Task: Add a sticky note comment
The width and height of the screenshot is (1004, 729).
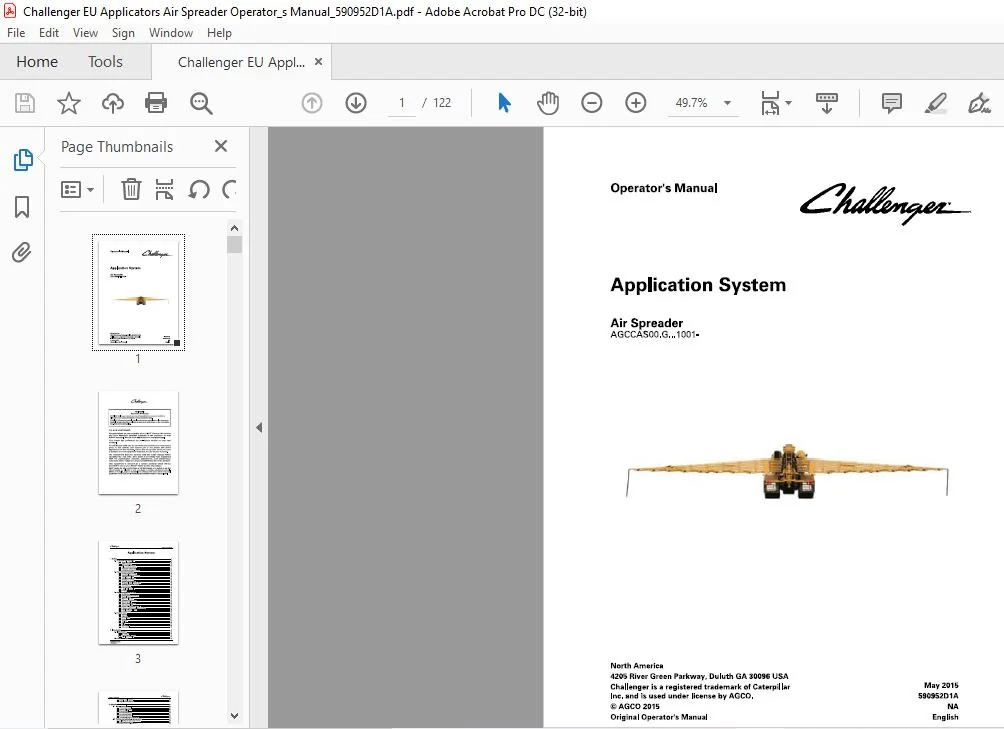Action: [891, 103]
